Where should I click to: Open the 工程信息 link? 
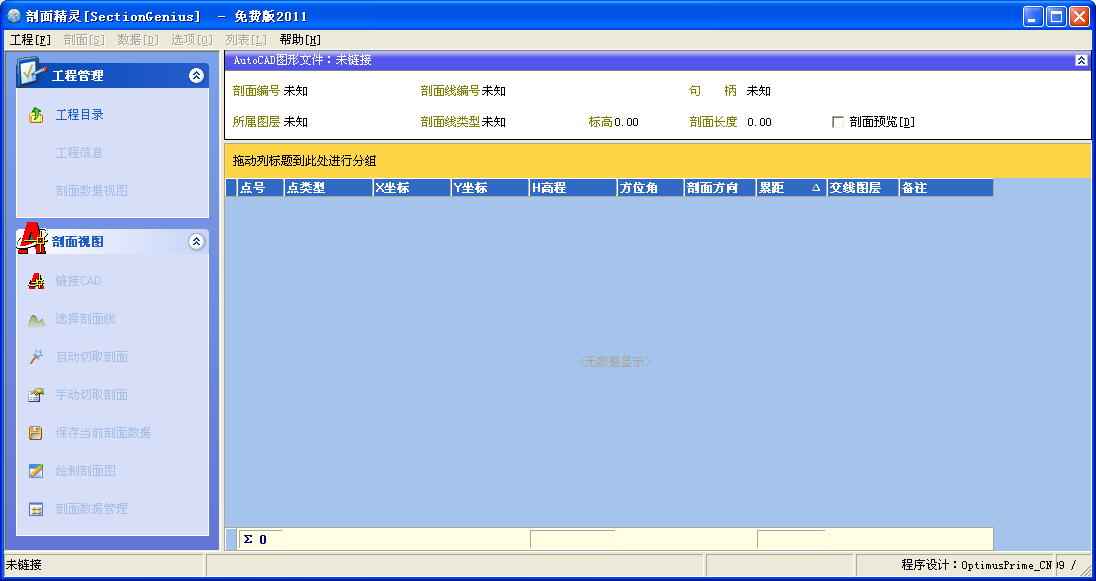(79, 152)
